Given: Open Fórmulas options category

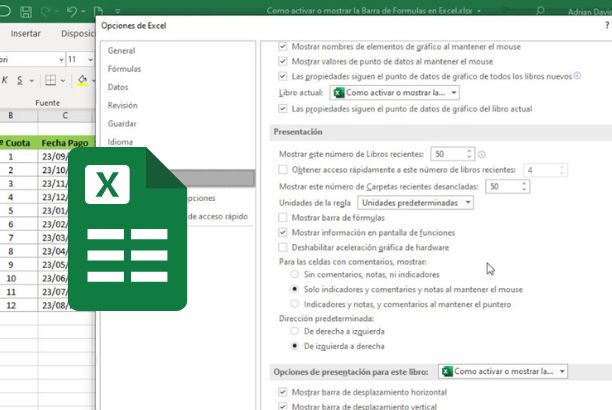Looking at the screenshot, I should [125, 69].
